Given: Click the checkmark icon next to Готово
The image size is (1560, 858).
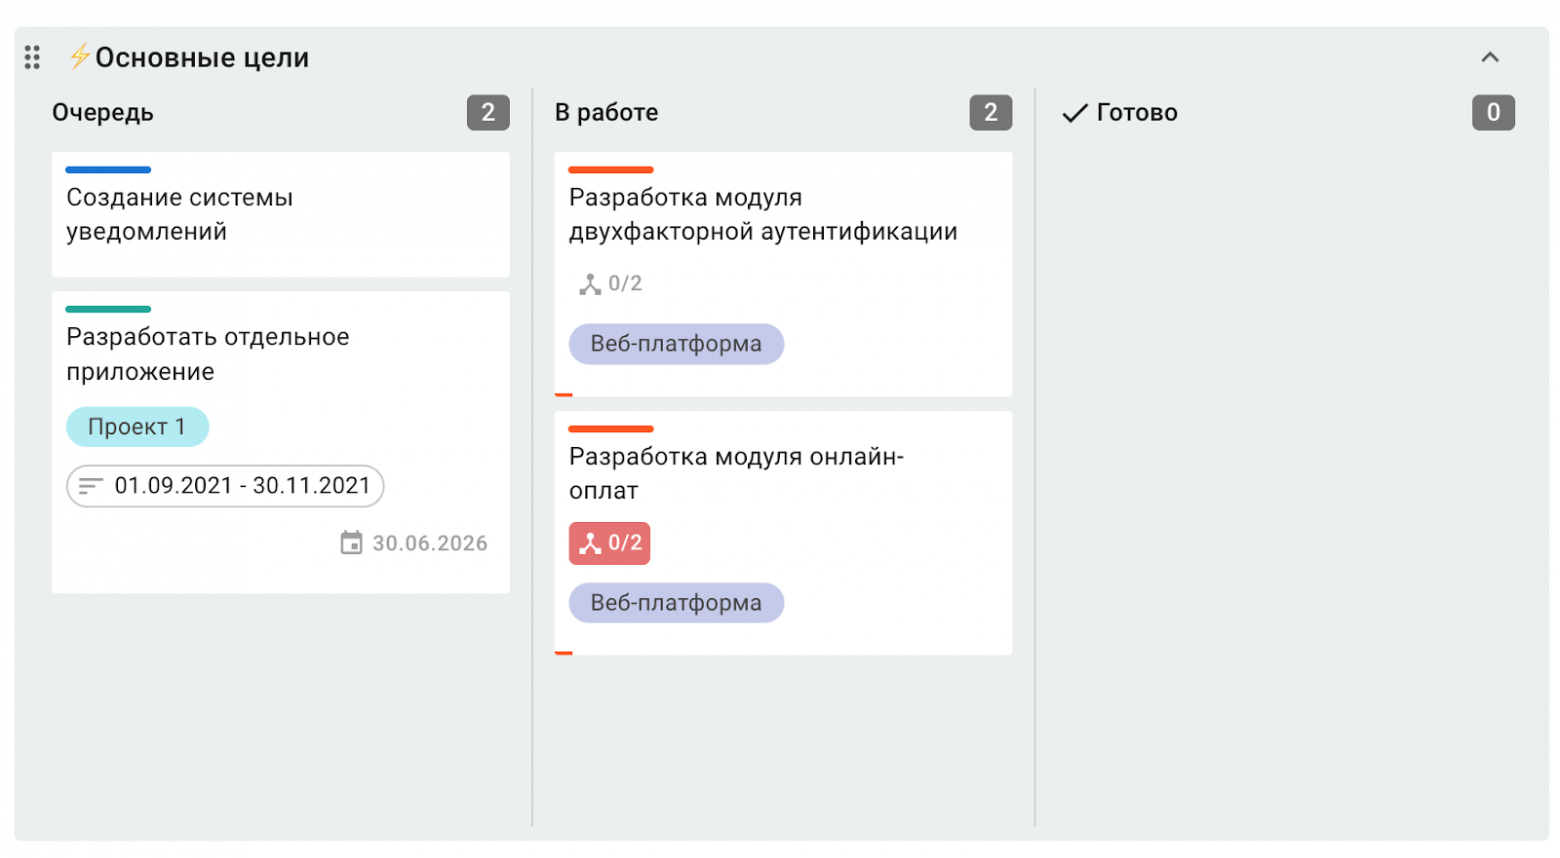Looking at the screenshot, I should [1074, 113].
